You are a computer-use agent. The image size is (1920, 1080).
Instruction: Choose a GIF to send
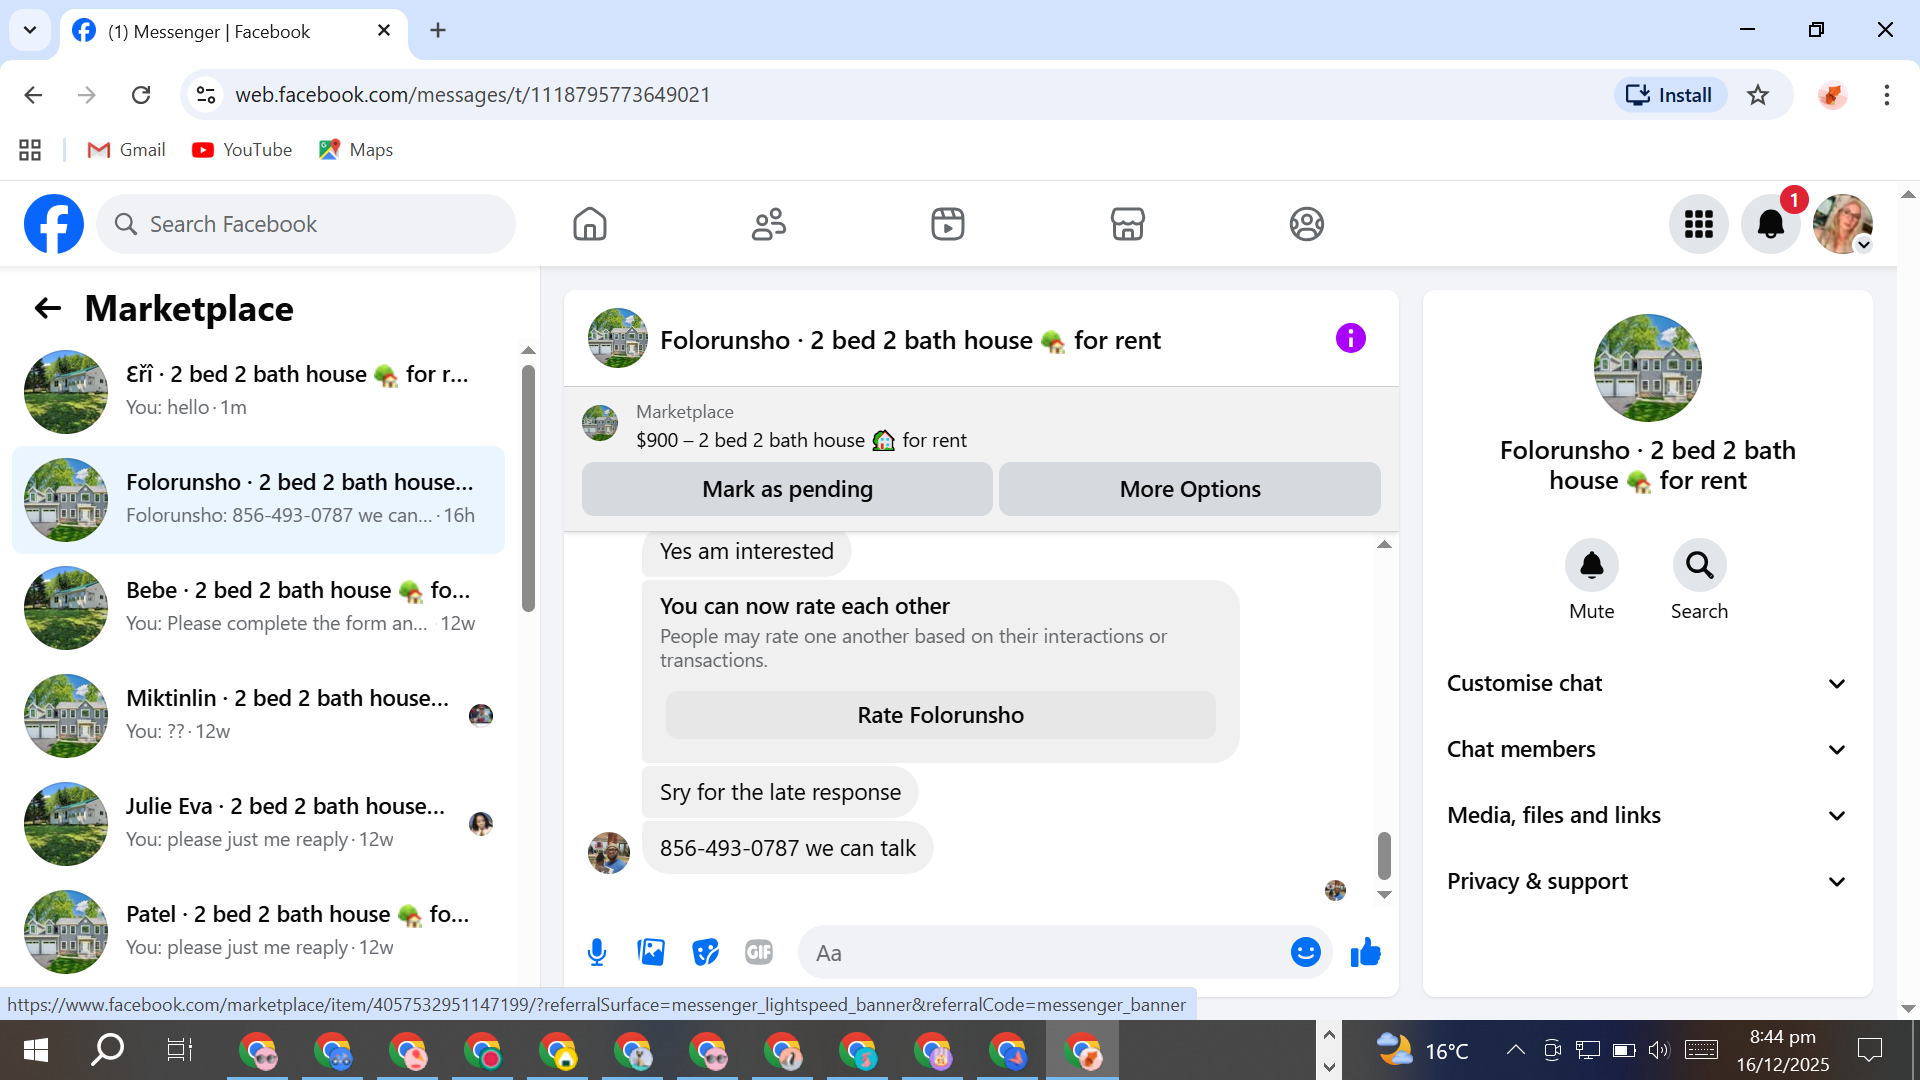759,953
